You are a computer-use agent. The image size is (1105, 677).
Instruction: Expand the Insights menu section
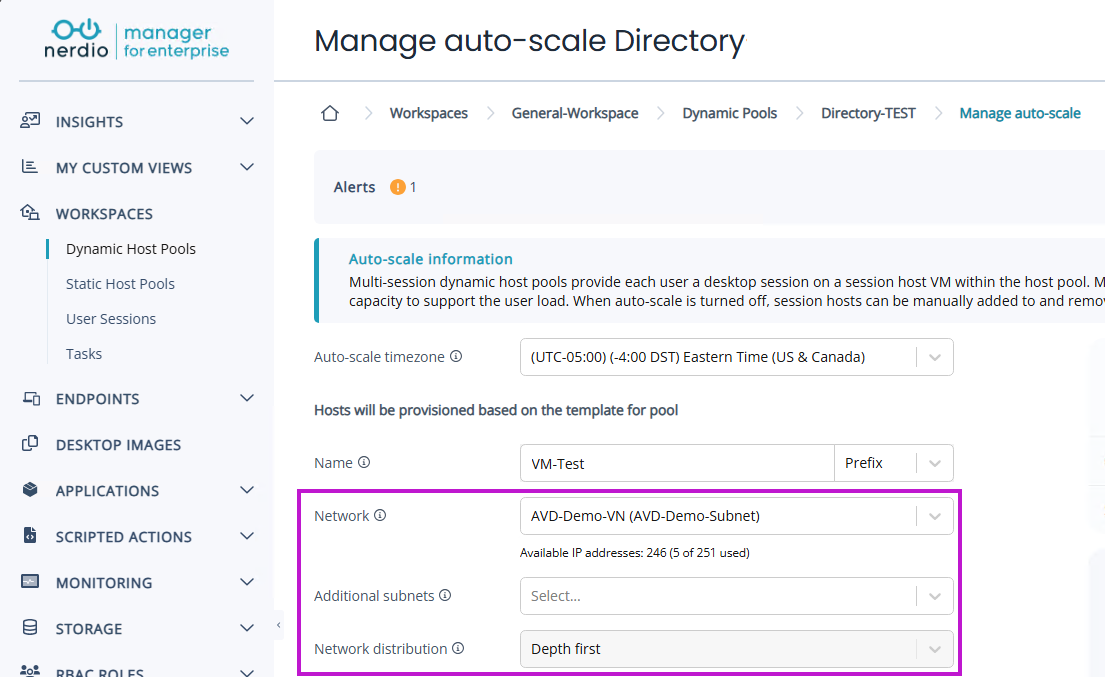tap(247, 121)
